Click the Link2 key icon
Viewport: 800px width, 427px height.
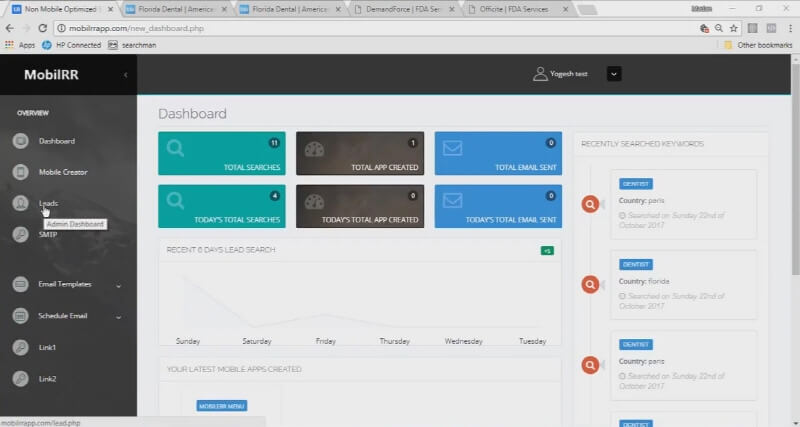(20, 379)
